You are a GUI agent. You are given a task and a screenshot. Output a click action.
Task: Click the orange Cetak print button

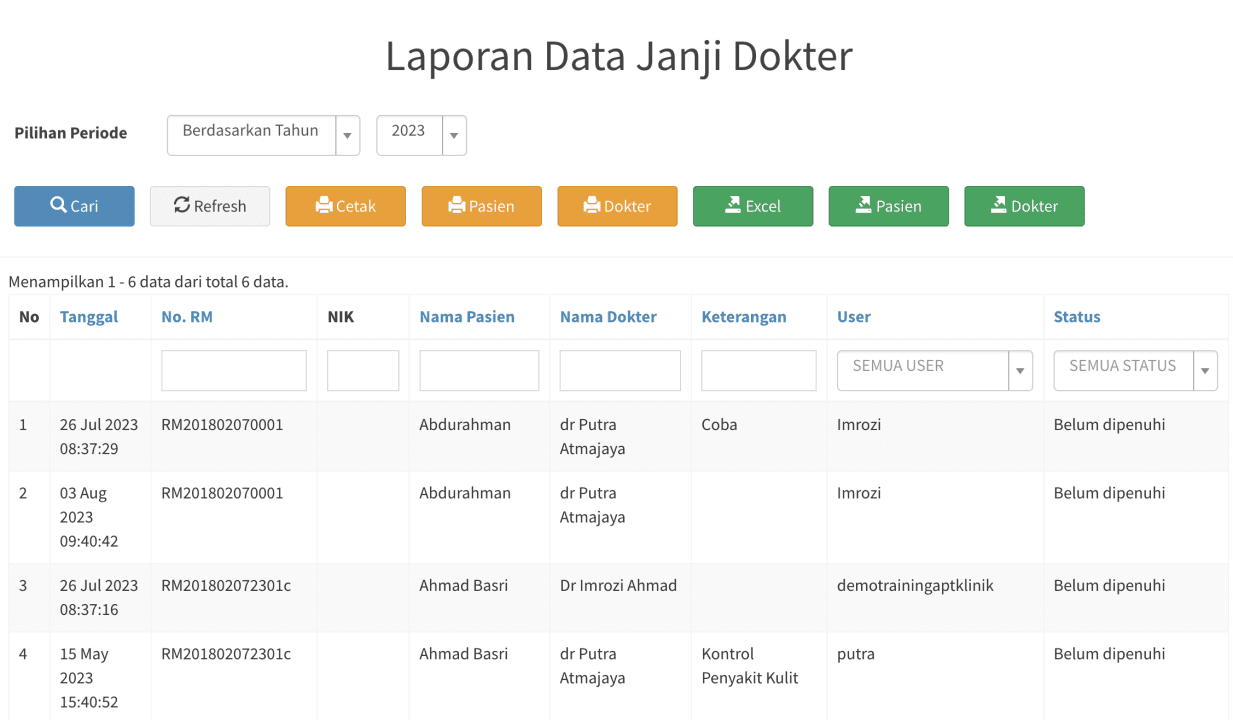(x=346, y=206)
